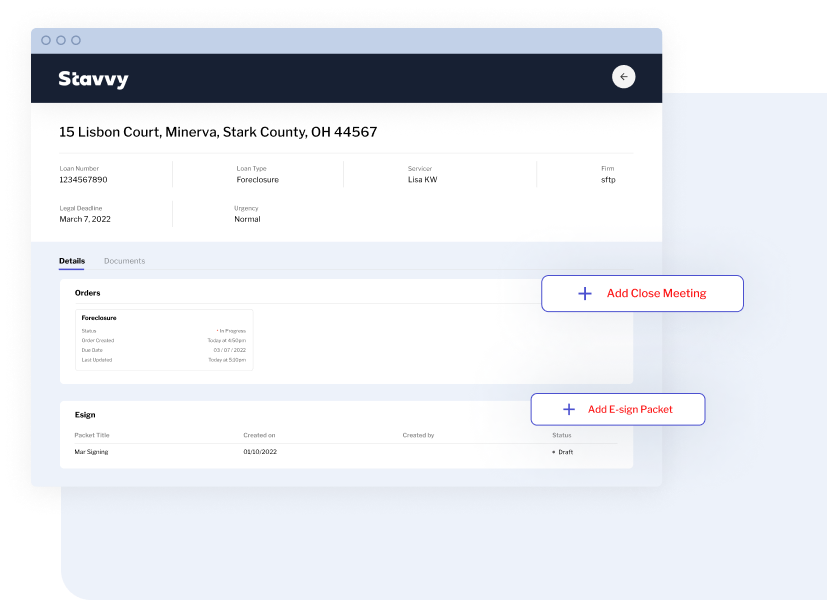This screenshot has height=600, width=827.
Task: Click the Esign section heading
Action: (85, 415)
